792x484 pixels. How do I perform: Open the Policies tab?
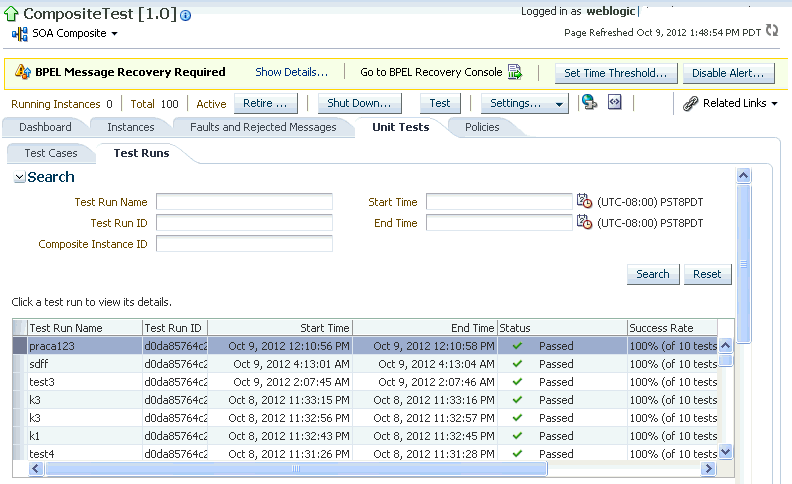pos(482,127)
